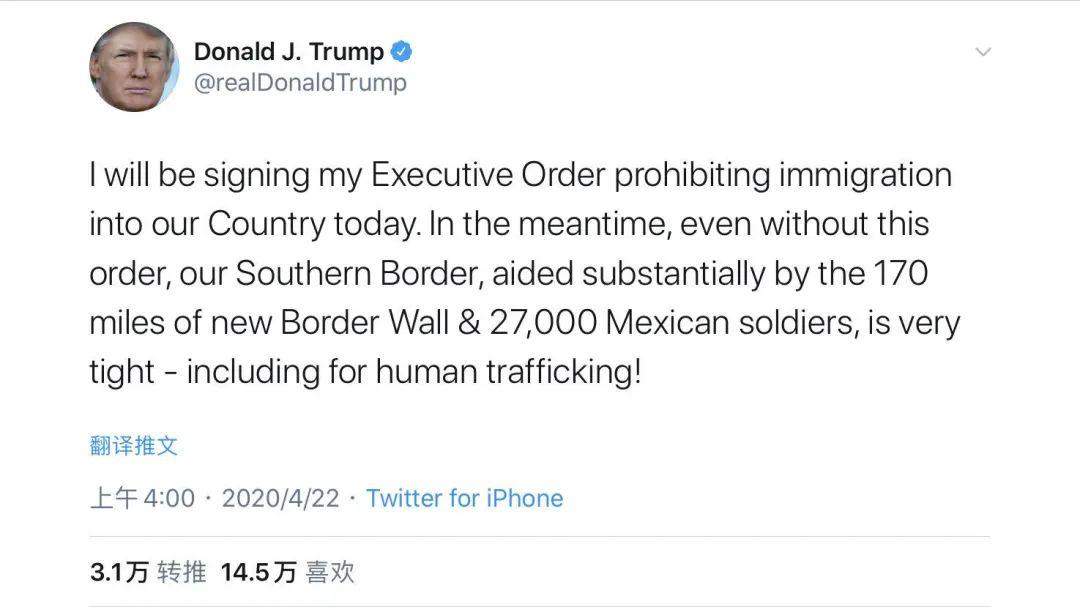This screenshot has width=1080, height=607.
Task: Open the tweet options chevron menu
Action: (x=983, y=52)
